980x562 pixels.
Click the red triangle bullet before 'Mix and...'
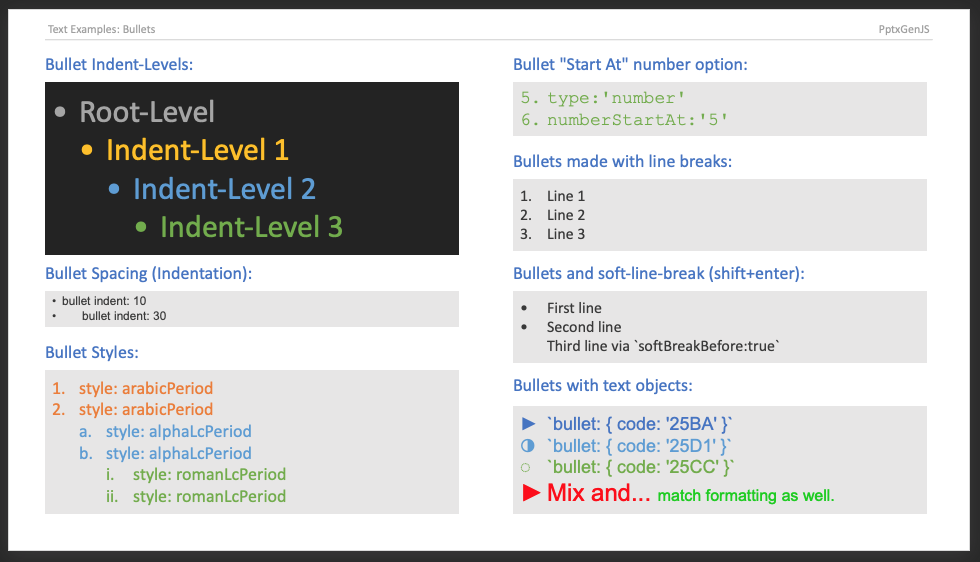pyautogui.click(x=531, y=493)
